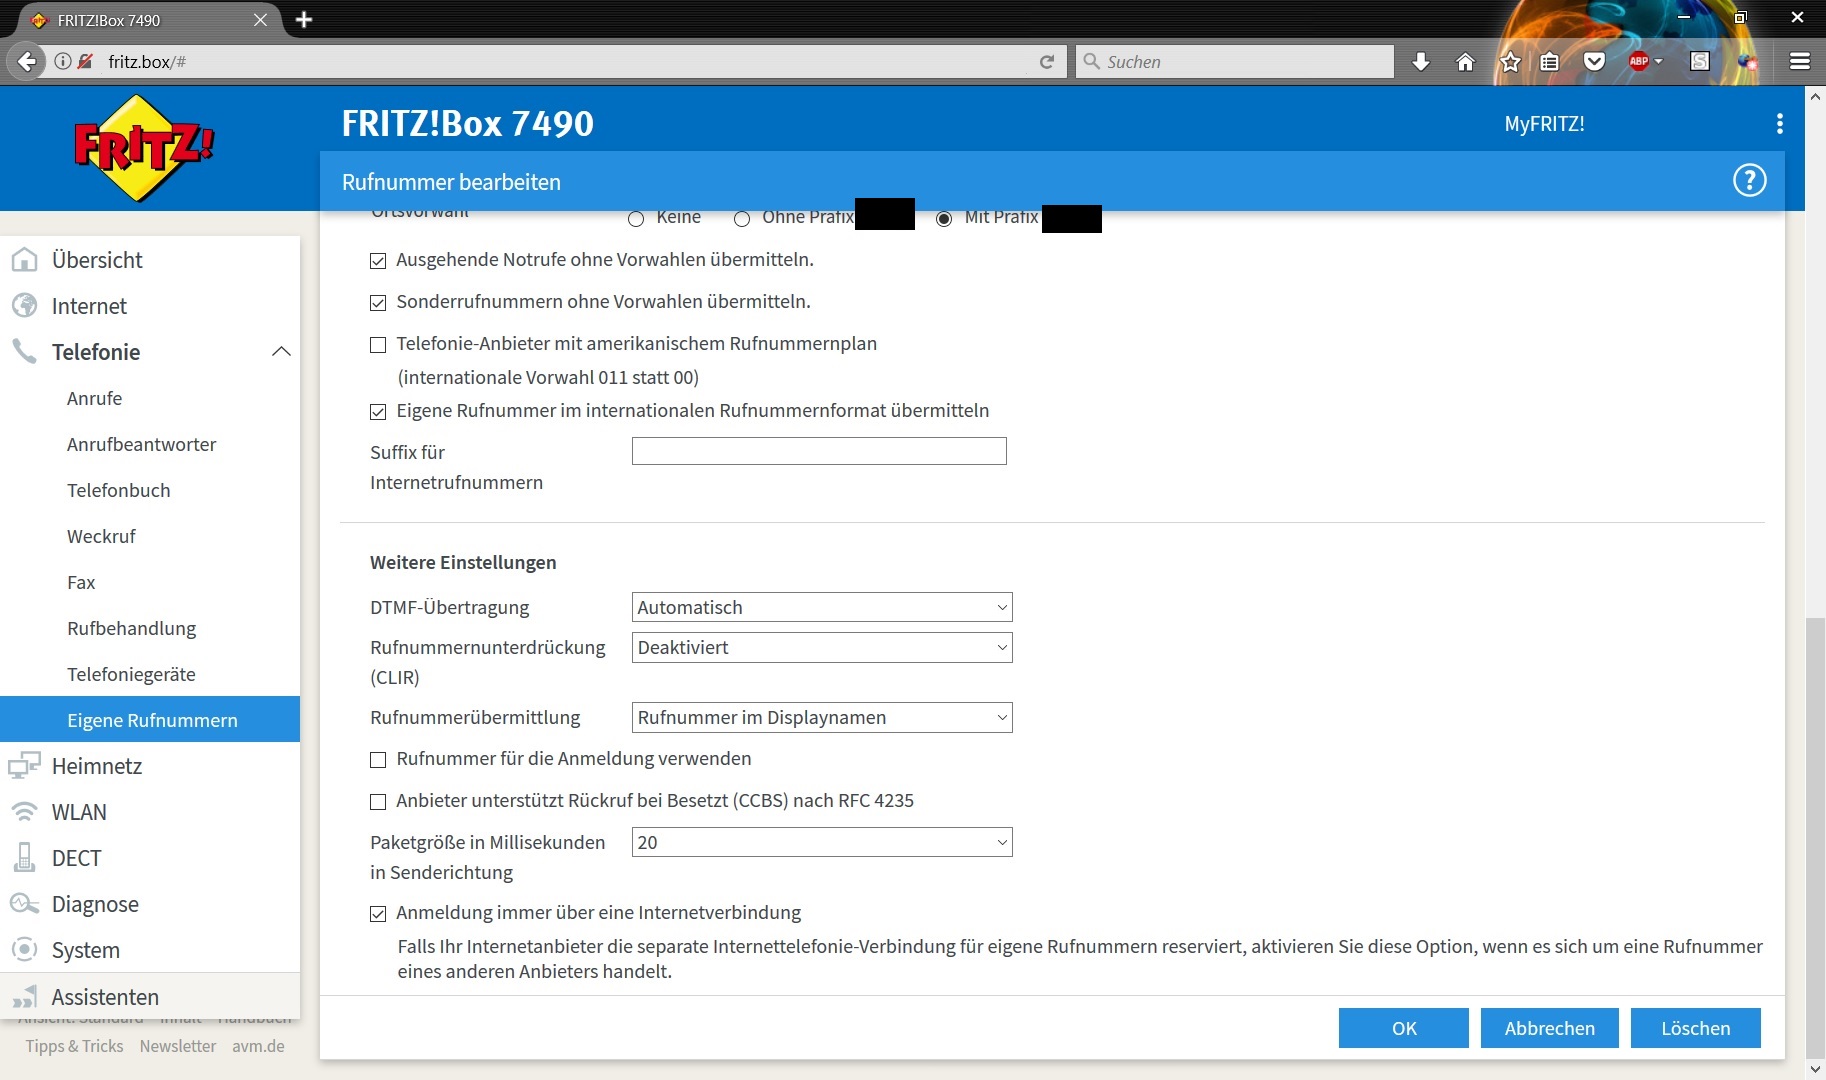Click the Heimnetz network icon

point(24,766)
